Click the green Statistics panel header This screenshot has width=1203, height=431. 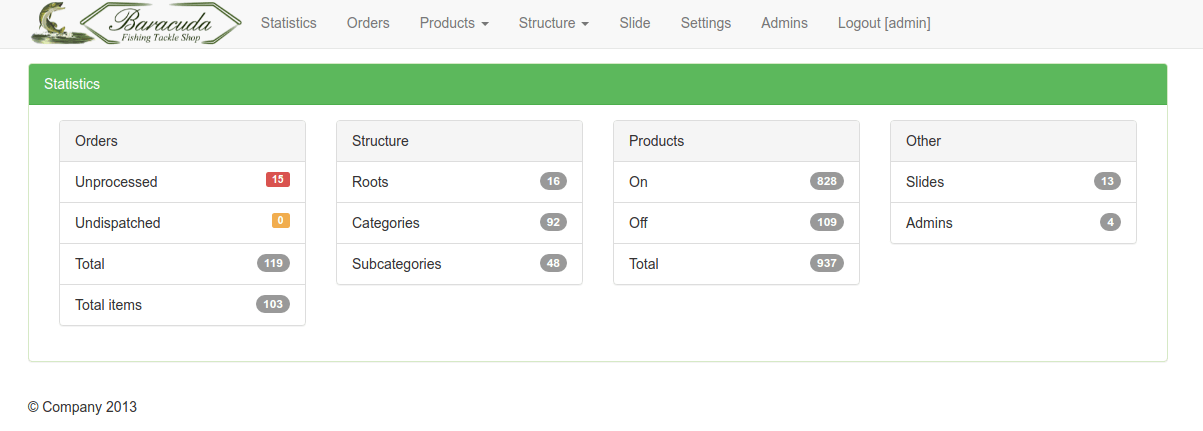pyautogui.click(x=598, y=84)
